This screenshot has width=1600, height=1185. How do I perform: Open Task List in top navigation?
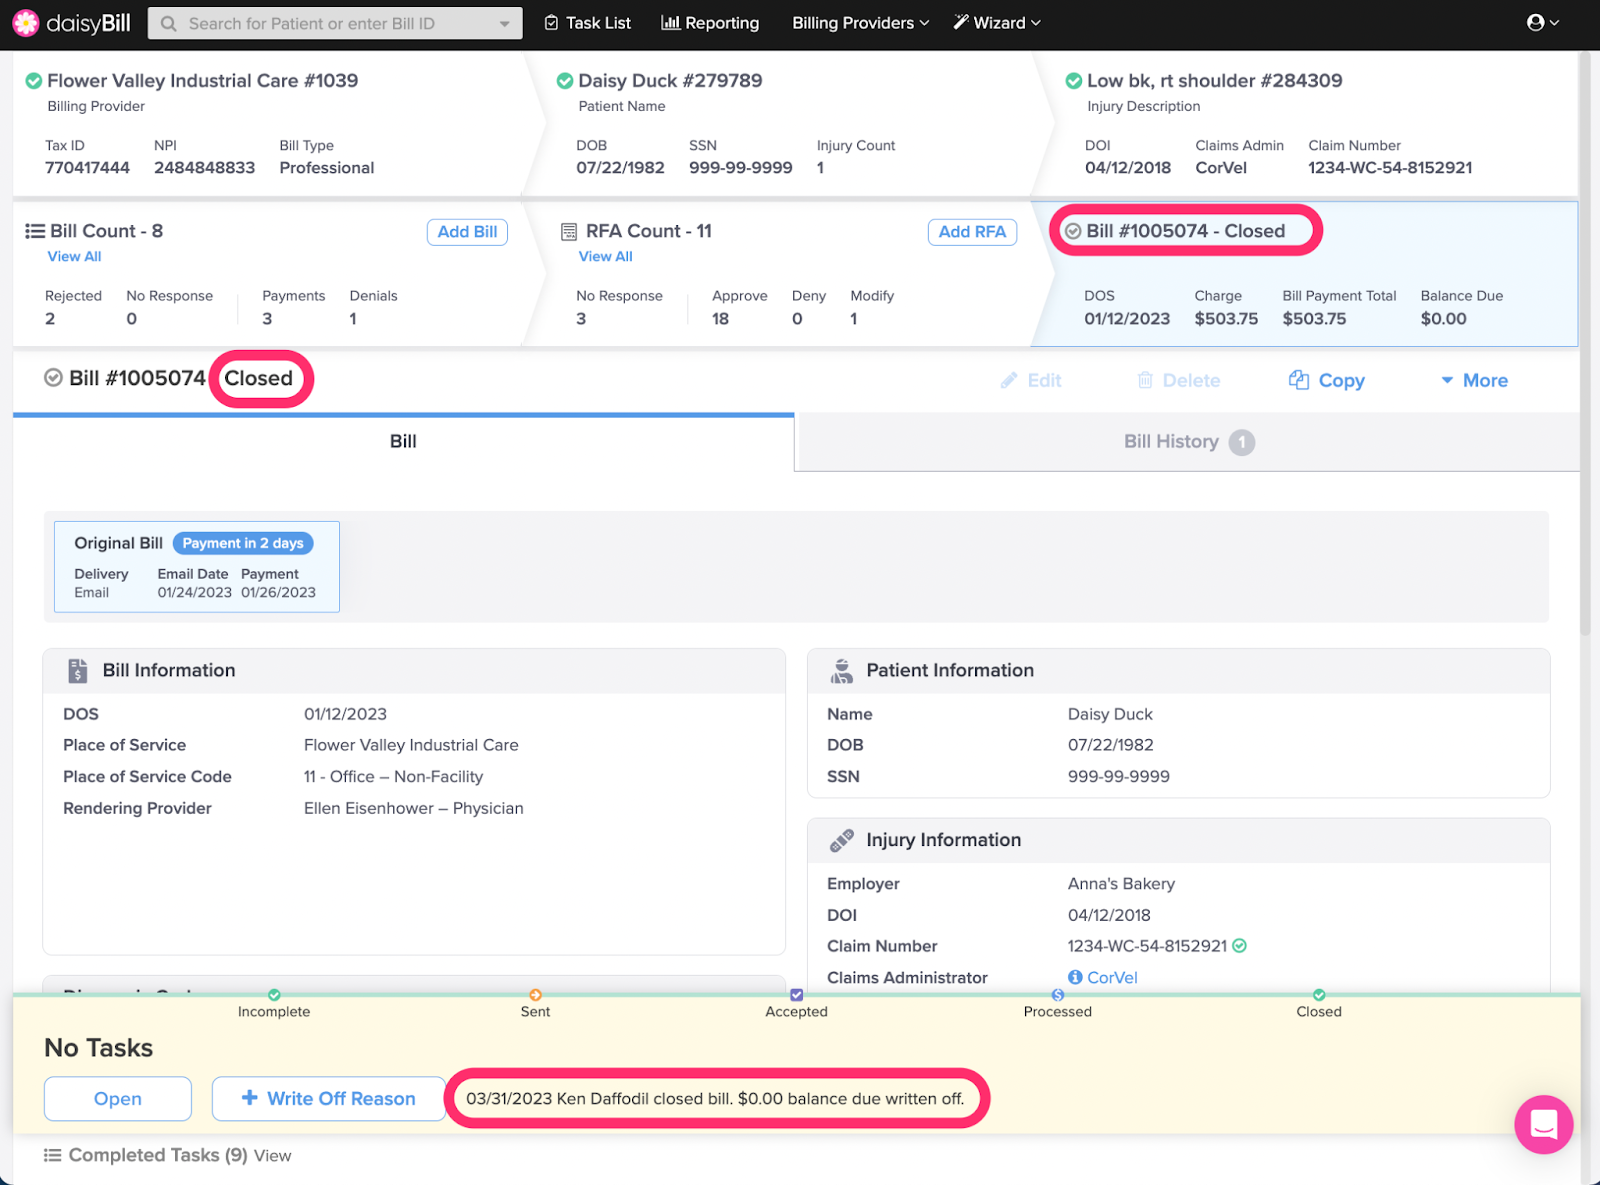point(587,23)
